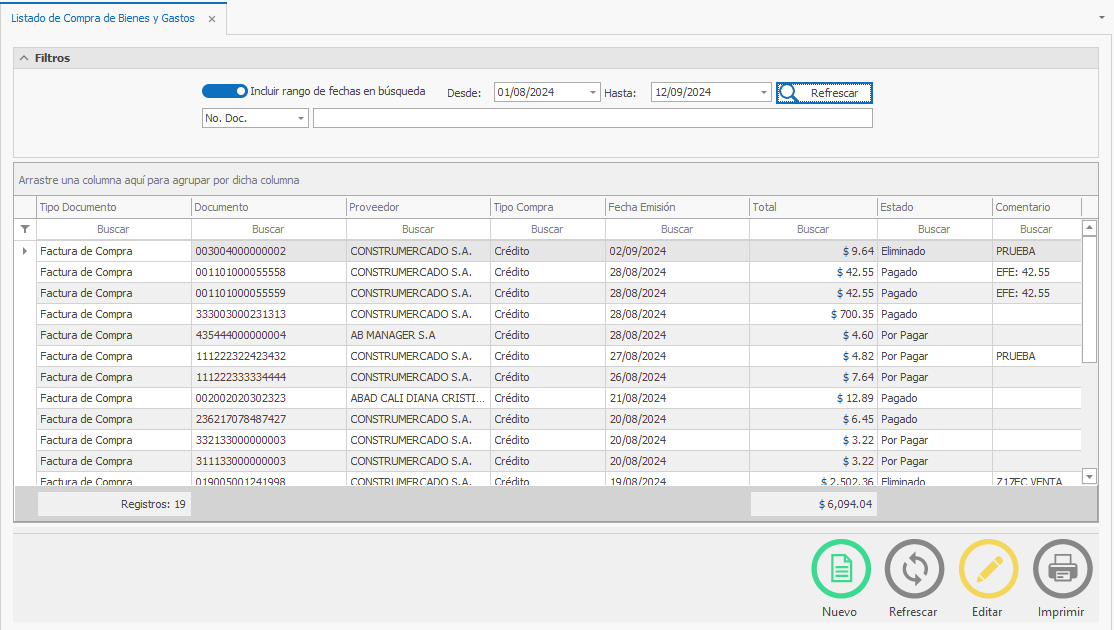
Task: Click the green Nuevo document icon
Action: coord(840,569)
